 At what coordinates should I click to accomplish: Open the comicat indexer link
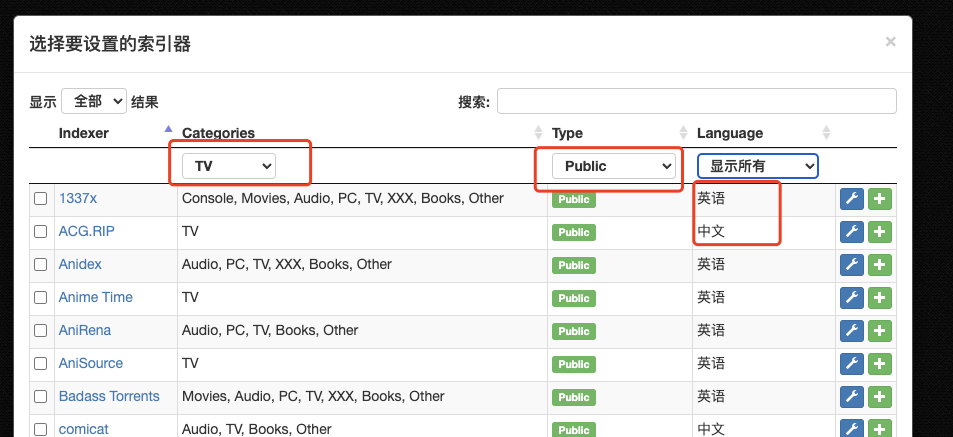click(x=84, y=429)
